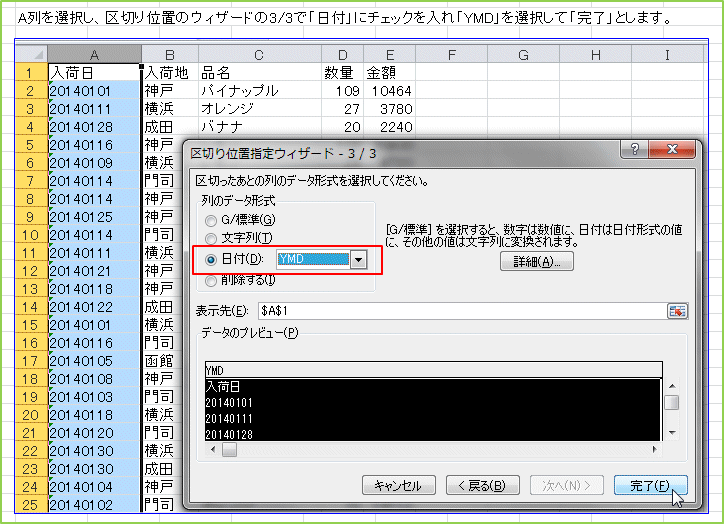The height and width of the screenshot is (524, 724).
Task: Click cell E2 with value 10464
Action: (x=390, y=90)
